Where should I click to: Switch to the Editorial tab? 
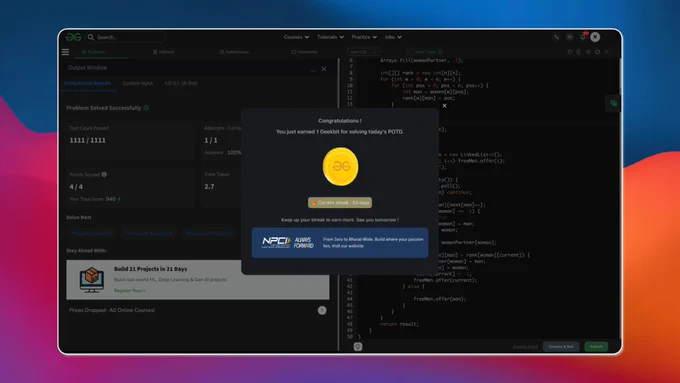point(163,52)
